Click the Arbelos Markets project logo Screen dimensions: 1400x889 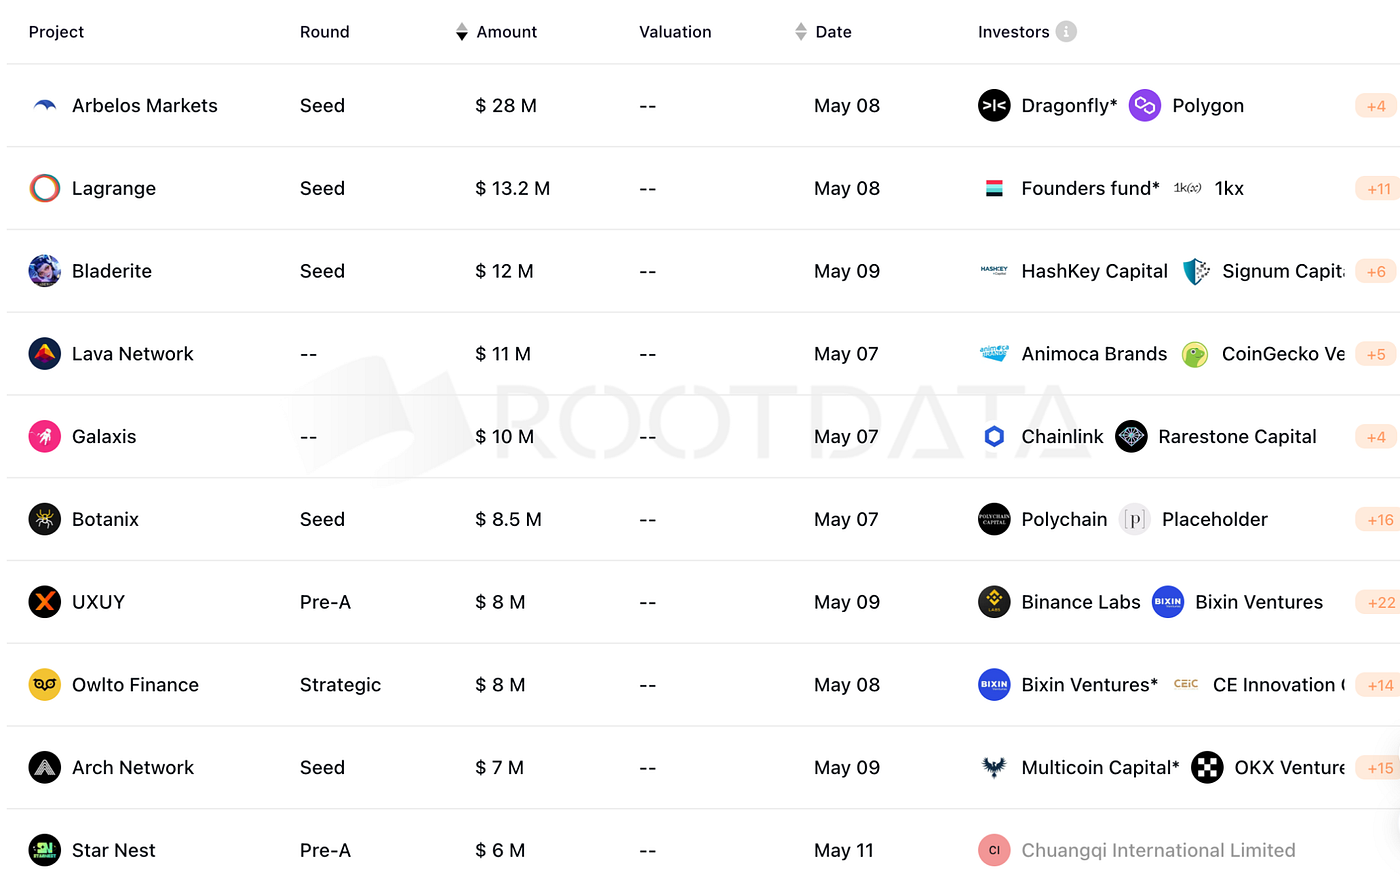pos(45,105)
